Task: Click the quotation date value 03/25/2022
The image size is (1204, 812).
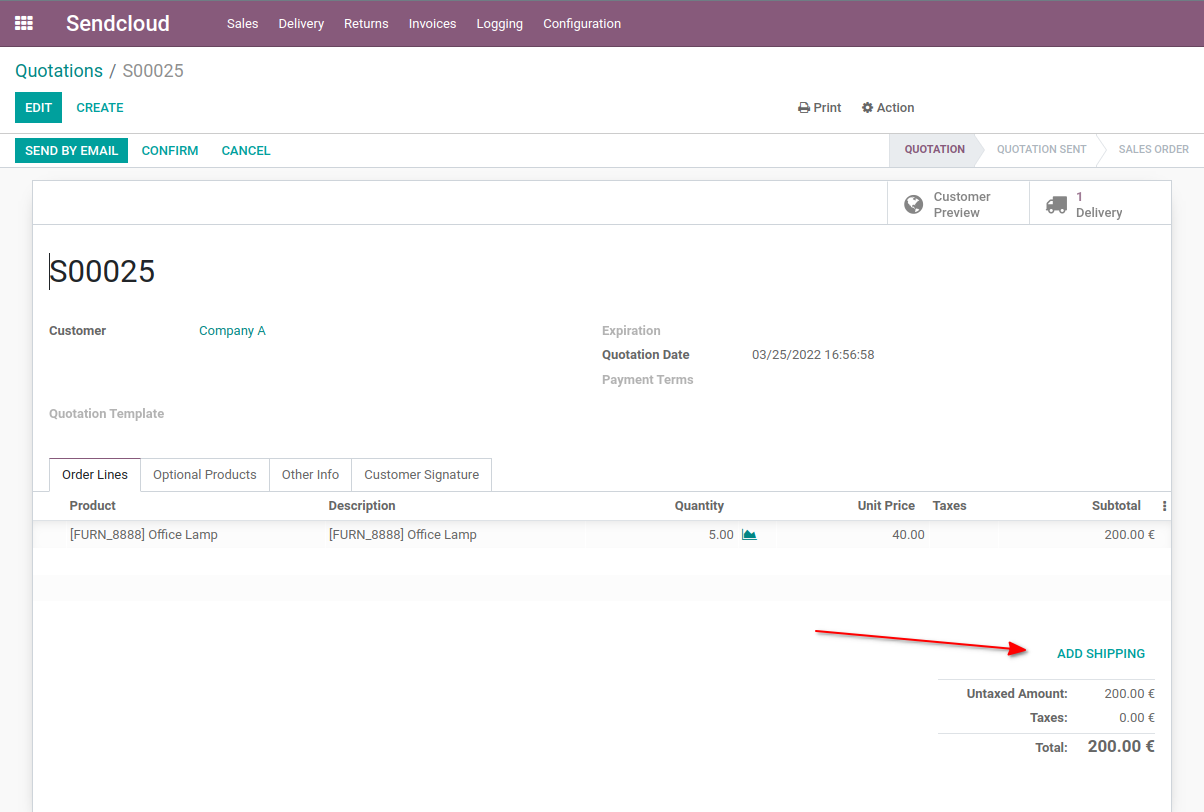Action: 813,355
